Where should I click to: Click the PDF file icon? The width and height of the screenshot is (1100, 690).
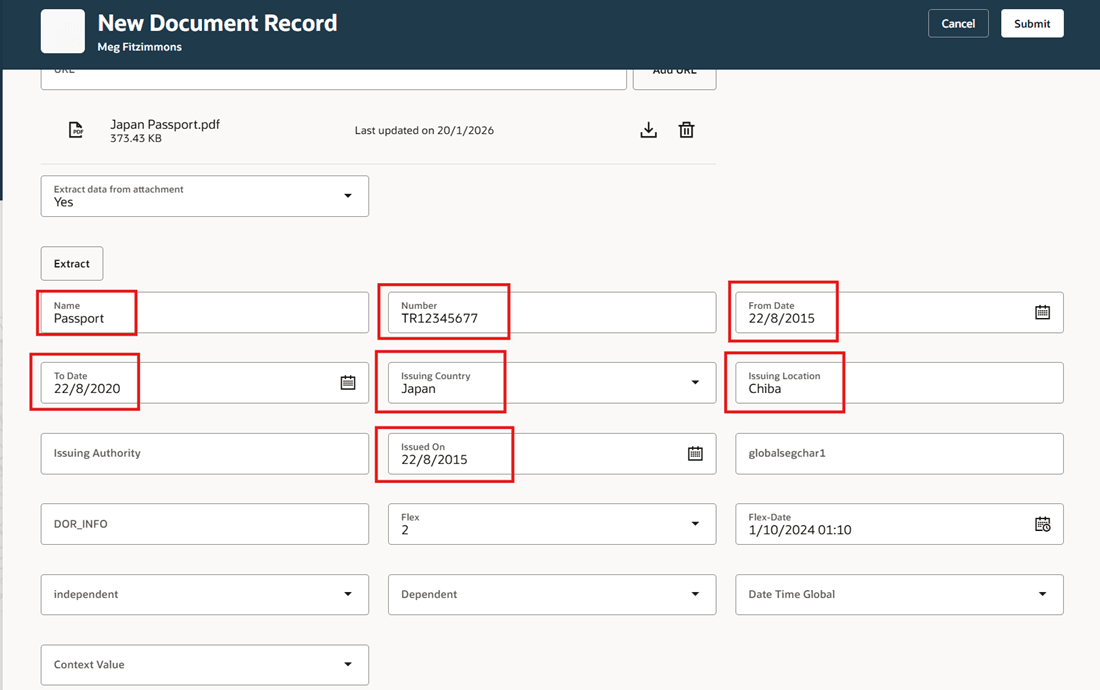coord(76,130)
